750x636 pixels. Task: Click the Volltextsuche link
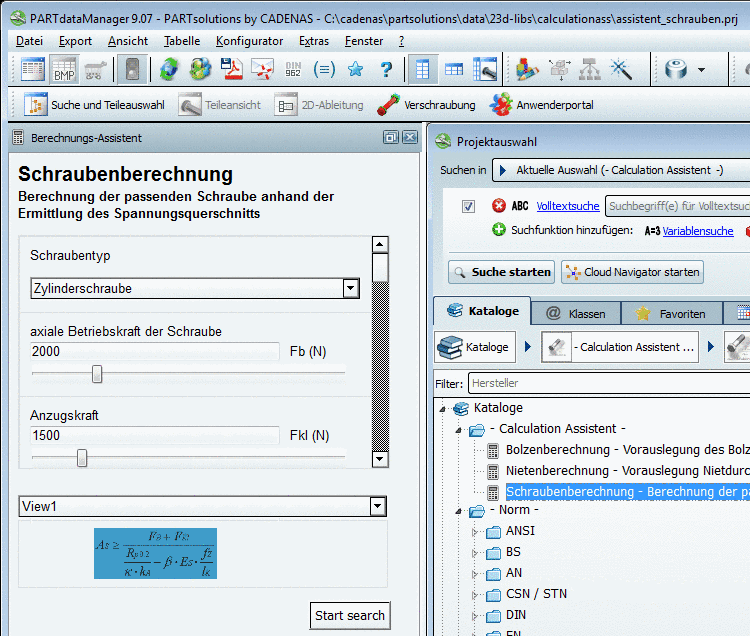click(x=568, y=206)
